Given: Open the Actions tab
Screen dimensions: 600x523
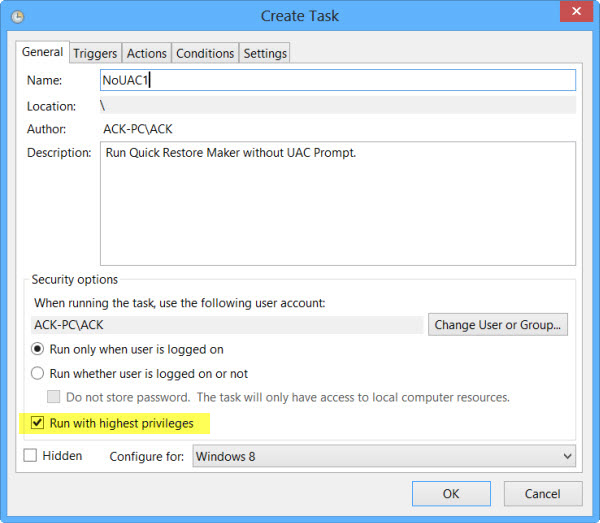Looking at the screenshot, I should coord(147,53).
